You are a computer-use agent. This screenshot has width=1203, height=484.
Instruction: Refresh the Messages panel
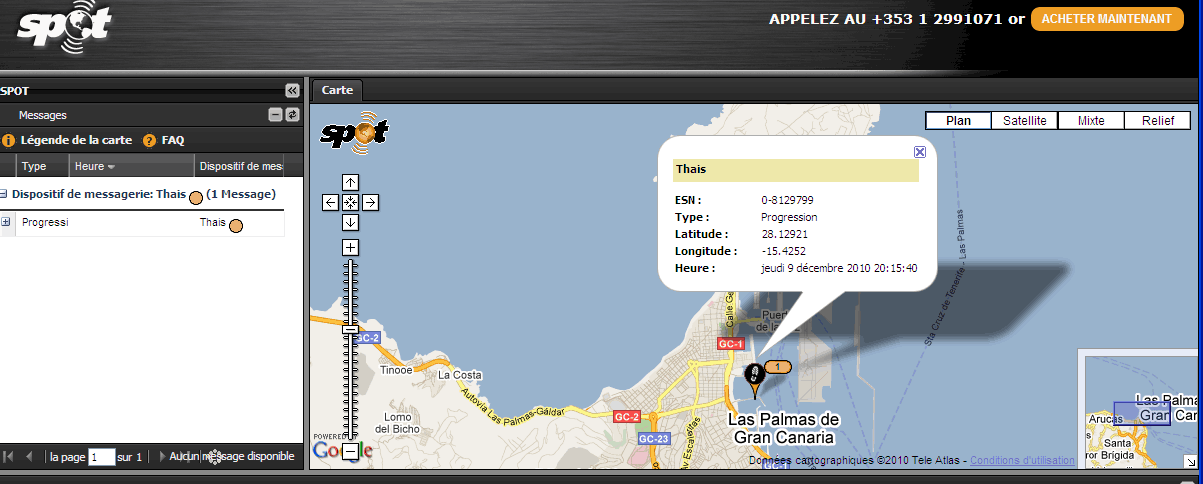(x=292, y=115)
